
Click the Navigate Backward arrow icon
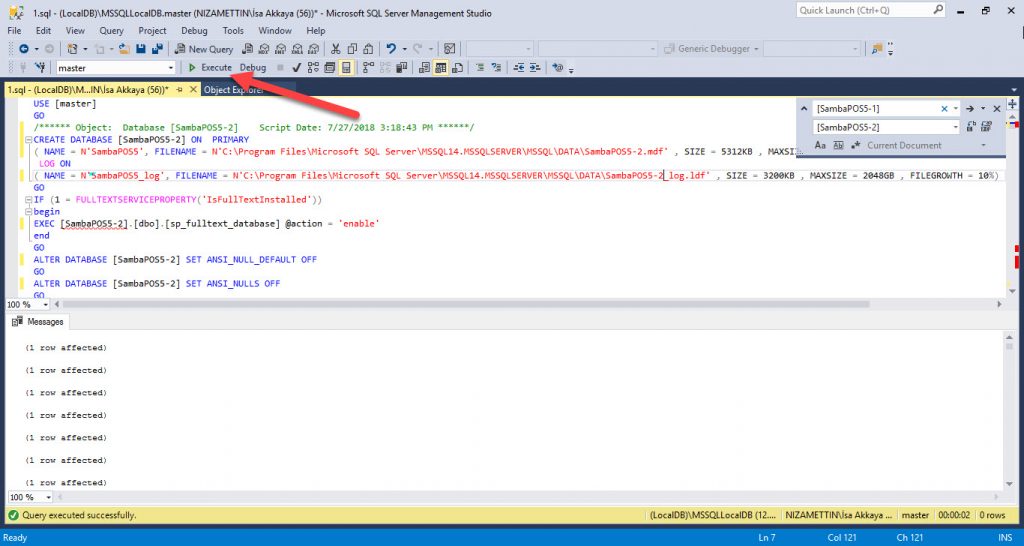coord(24,49)
